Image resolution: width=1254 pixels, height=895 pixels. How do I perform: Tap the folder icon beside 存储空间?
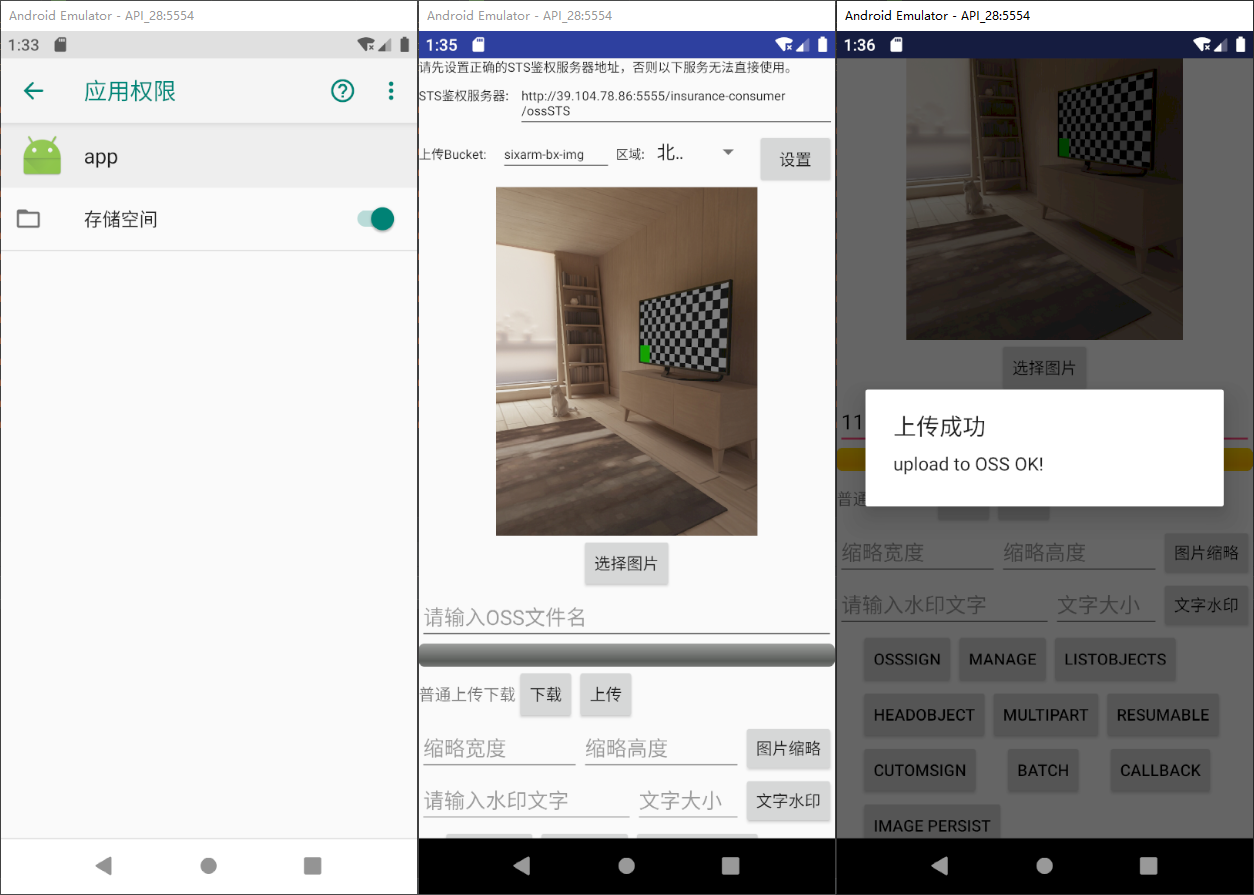tap(28, 218)
